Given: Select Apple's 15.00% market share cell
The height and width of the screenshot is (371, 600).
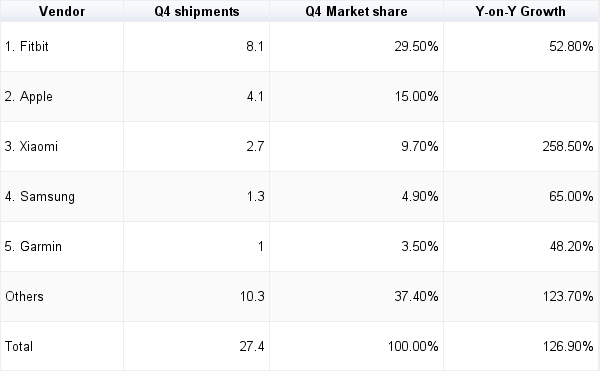Looking at the screenshot, I should (356, 96).
